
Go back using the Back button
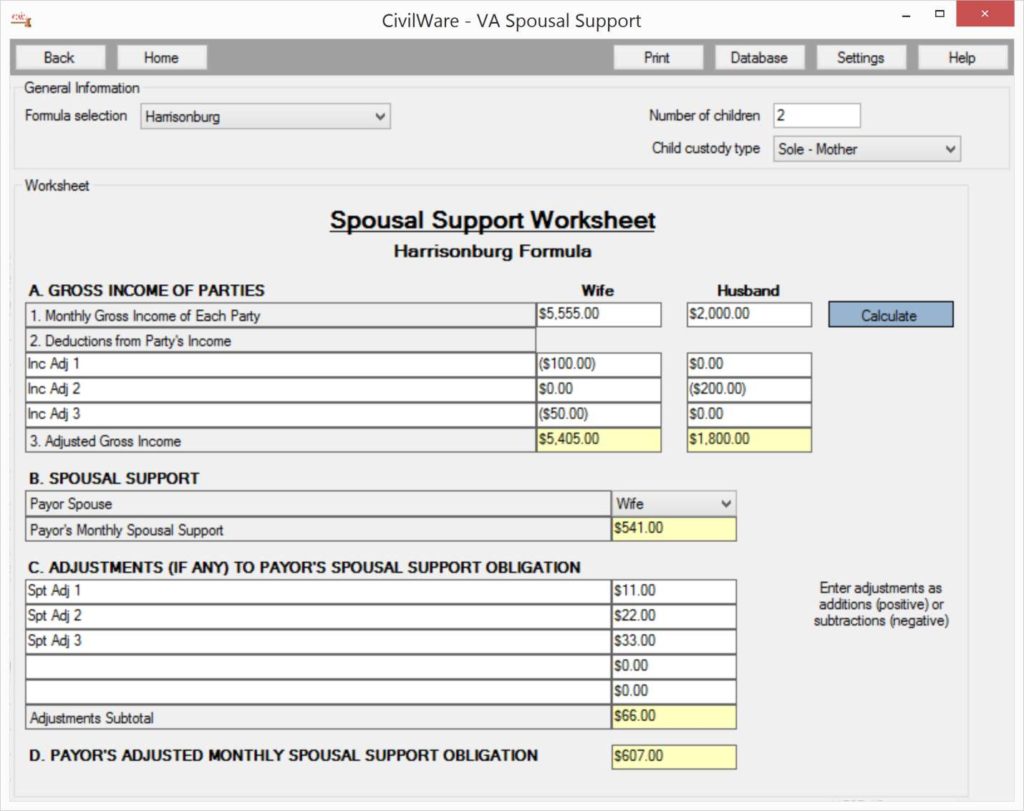[x=59, y=57]
